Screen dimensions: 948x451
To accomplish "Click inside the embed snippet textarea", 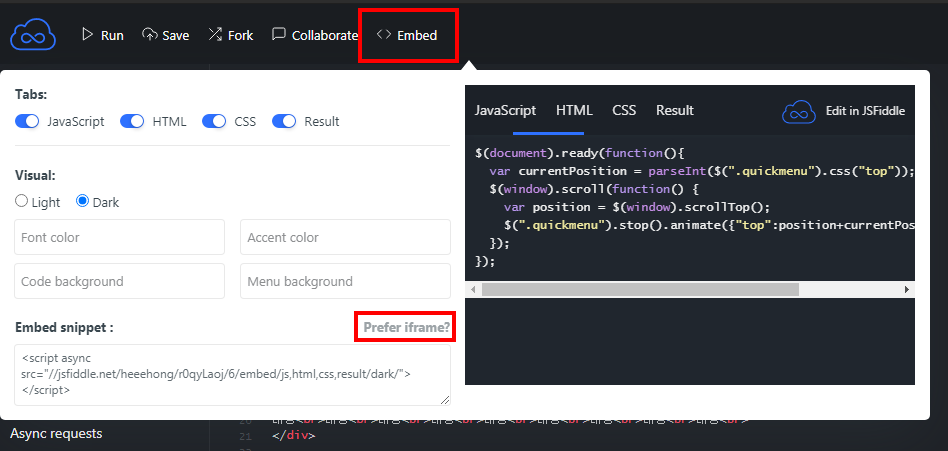I will pyautogui.click(x=233, y=375).
